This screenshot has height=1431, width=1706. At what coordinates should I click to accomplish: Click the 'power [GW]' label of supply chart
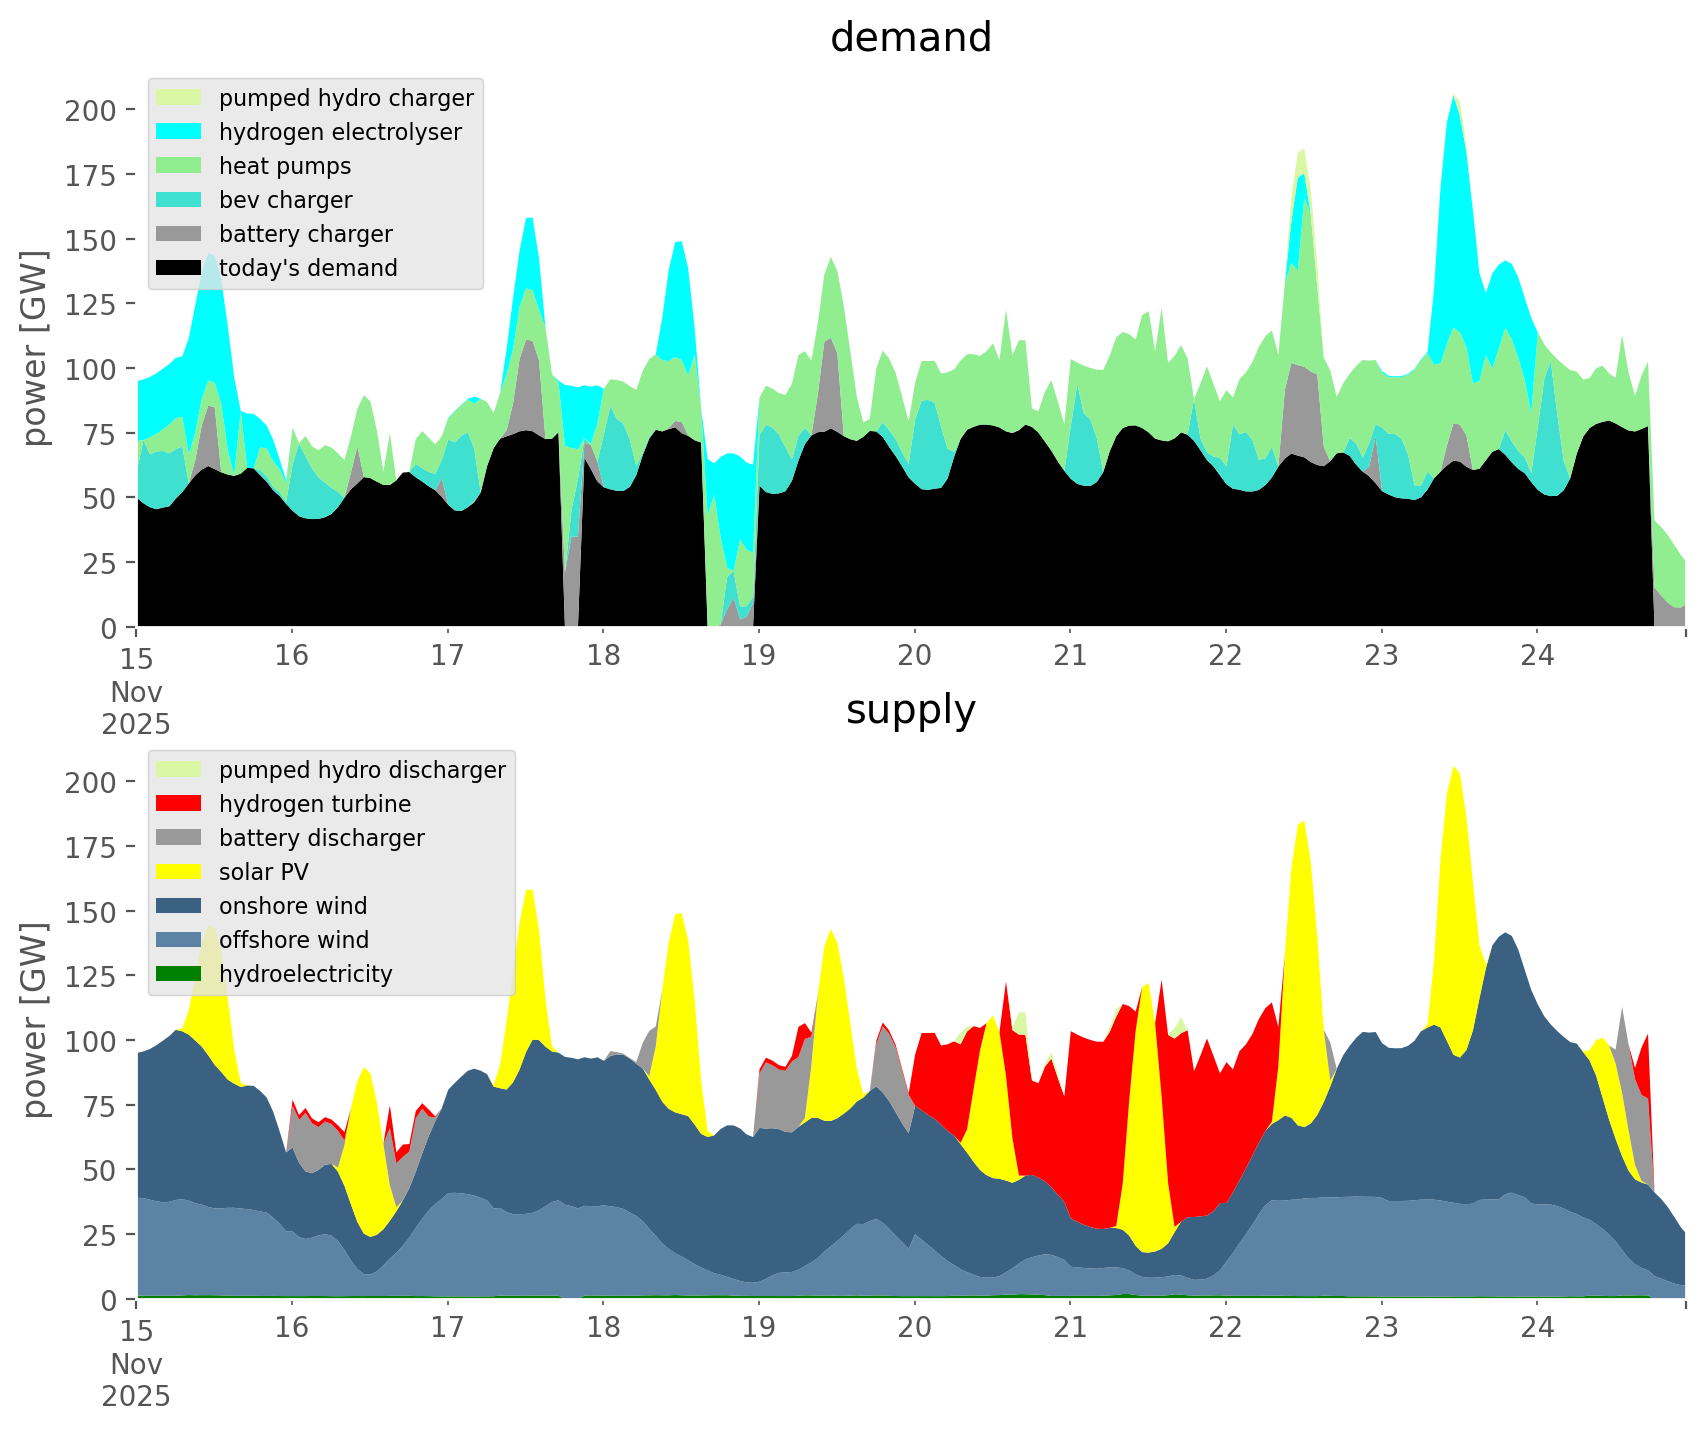pyautogui.click(x=35, y=1020)
